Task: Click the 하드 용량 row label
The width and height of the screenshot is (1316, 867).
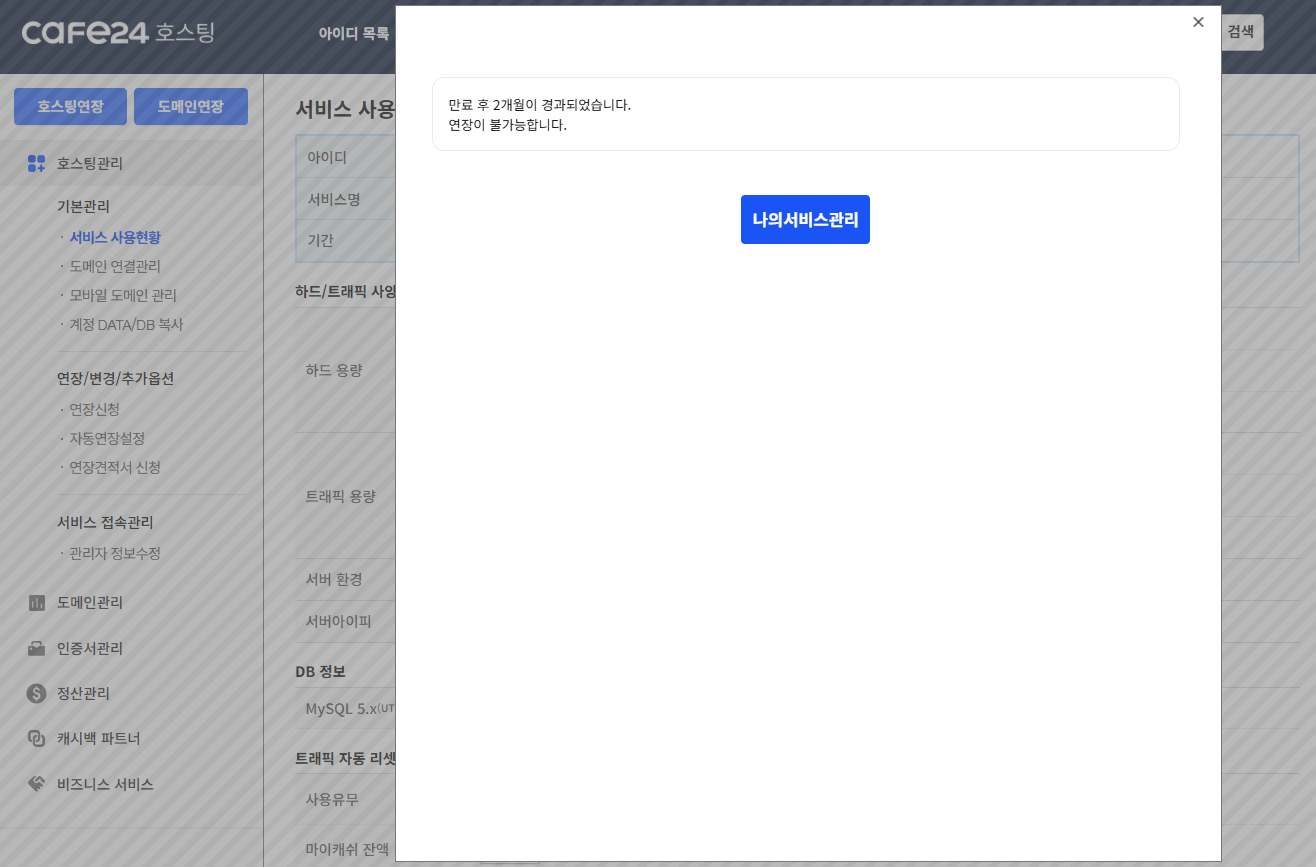Action: (x=334, y=370)
